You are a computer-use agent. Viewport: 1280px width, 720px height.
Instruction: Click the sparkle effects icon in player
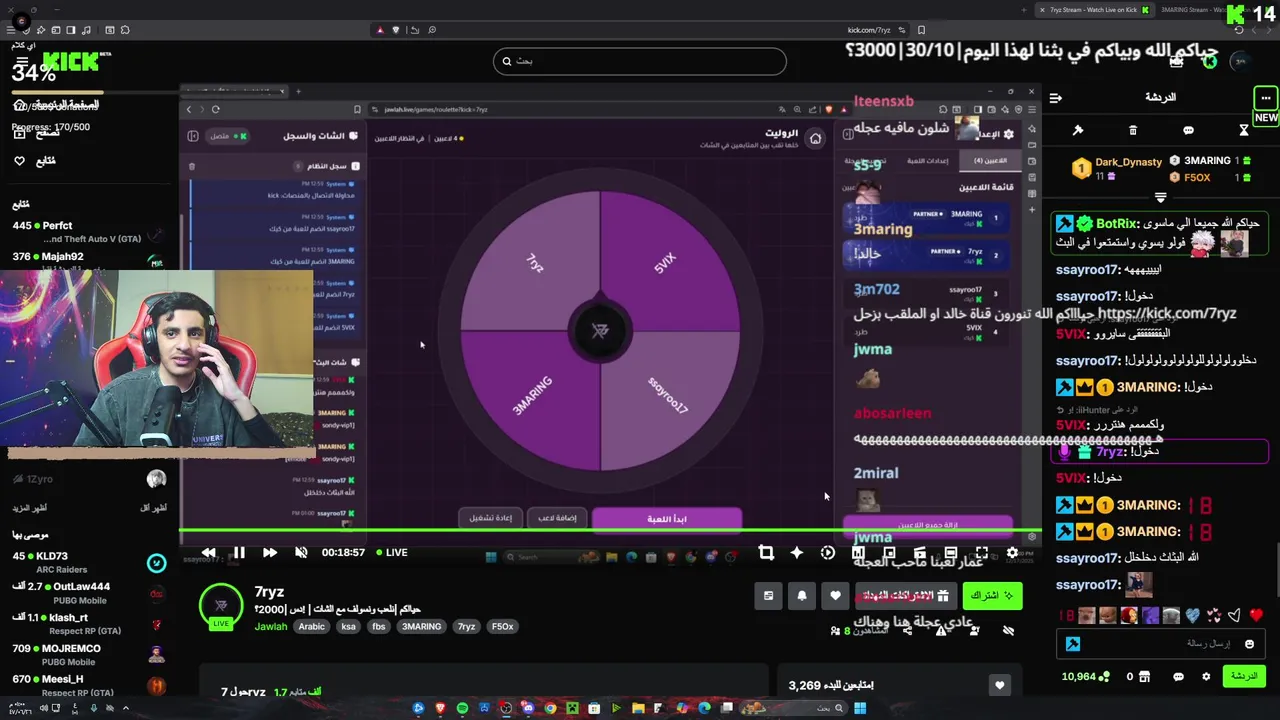coord(797,552)
